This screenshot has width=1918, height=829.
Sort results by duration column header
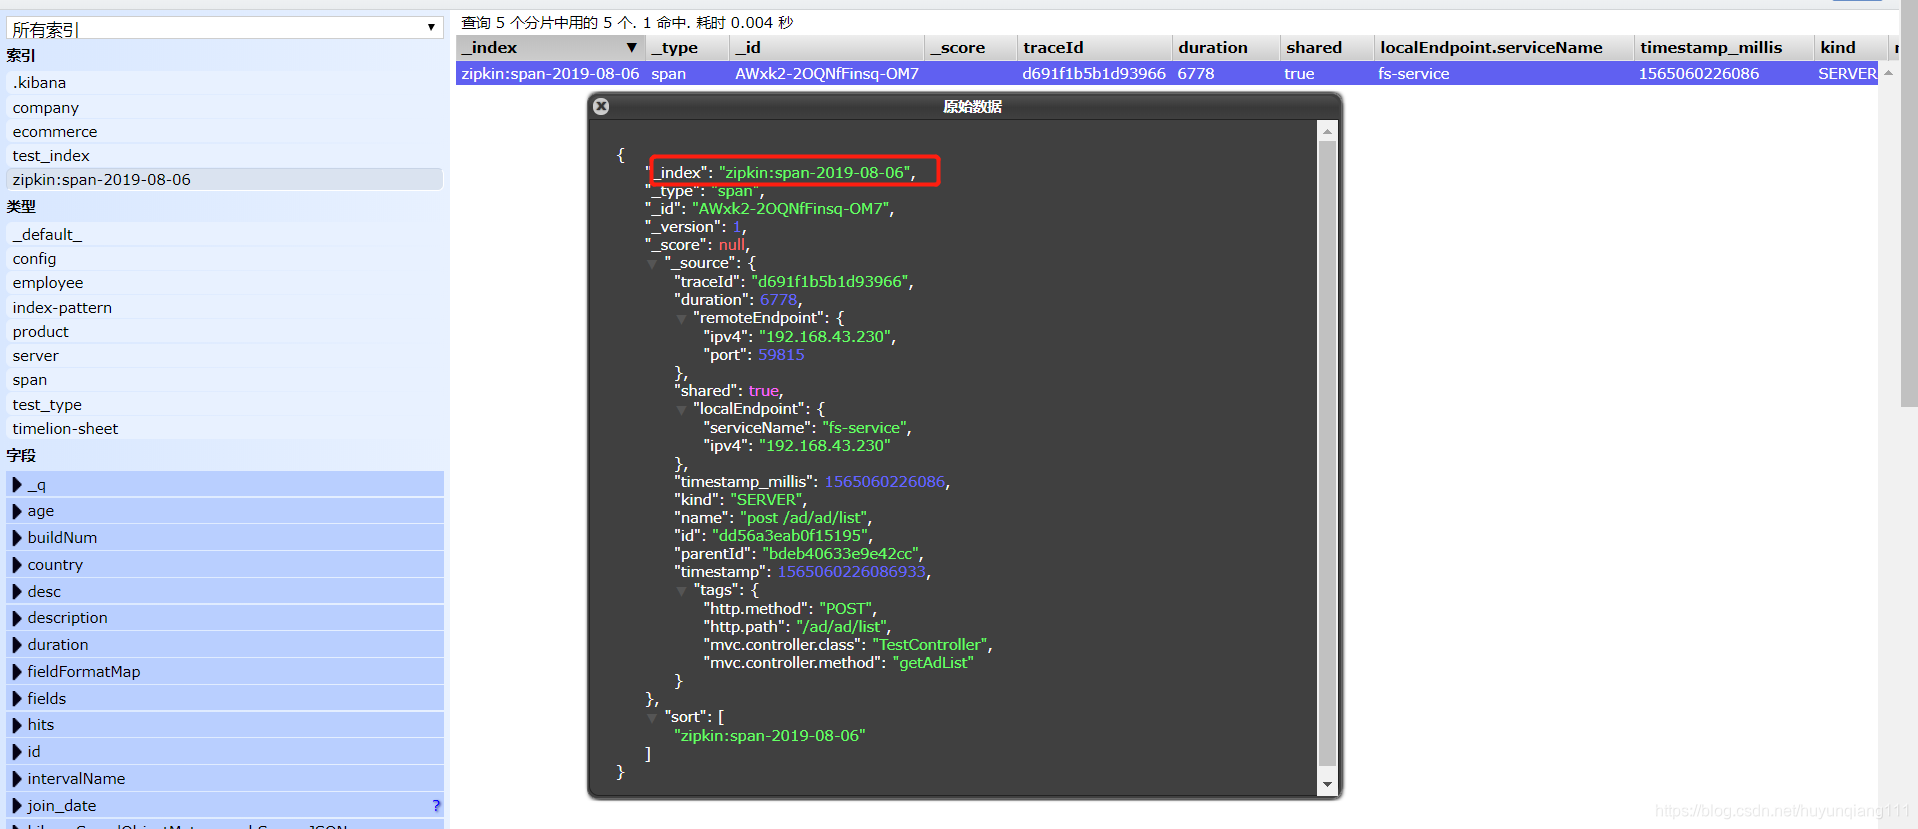pyautogui.click(x=1226, y=47)
